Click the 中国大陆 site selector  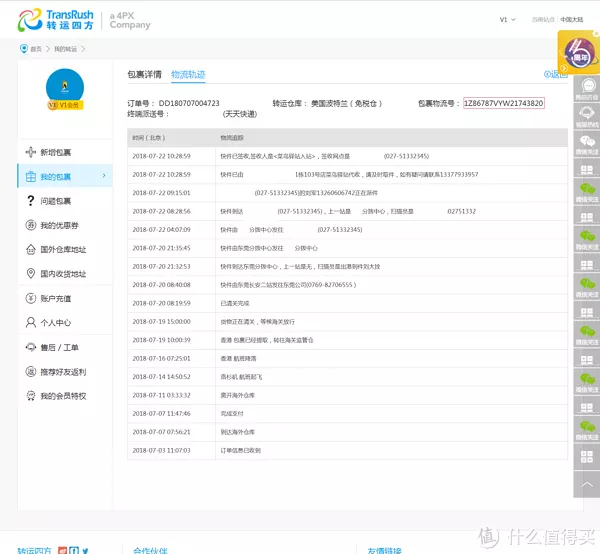pyautogui.click(x=572, y=20)
